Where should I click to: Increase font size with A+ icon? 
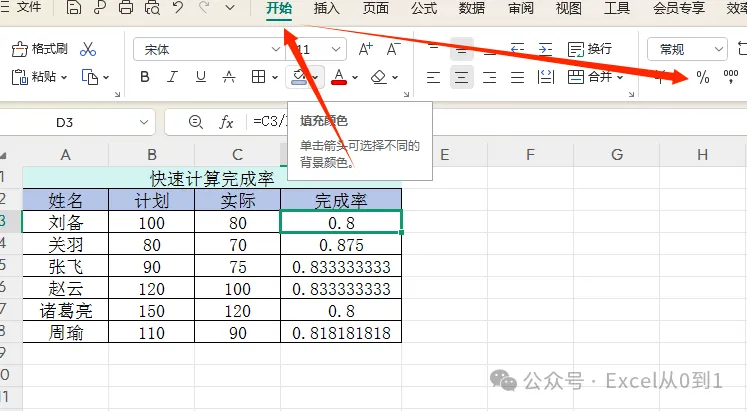pos(365,49)
